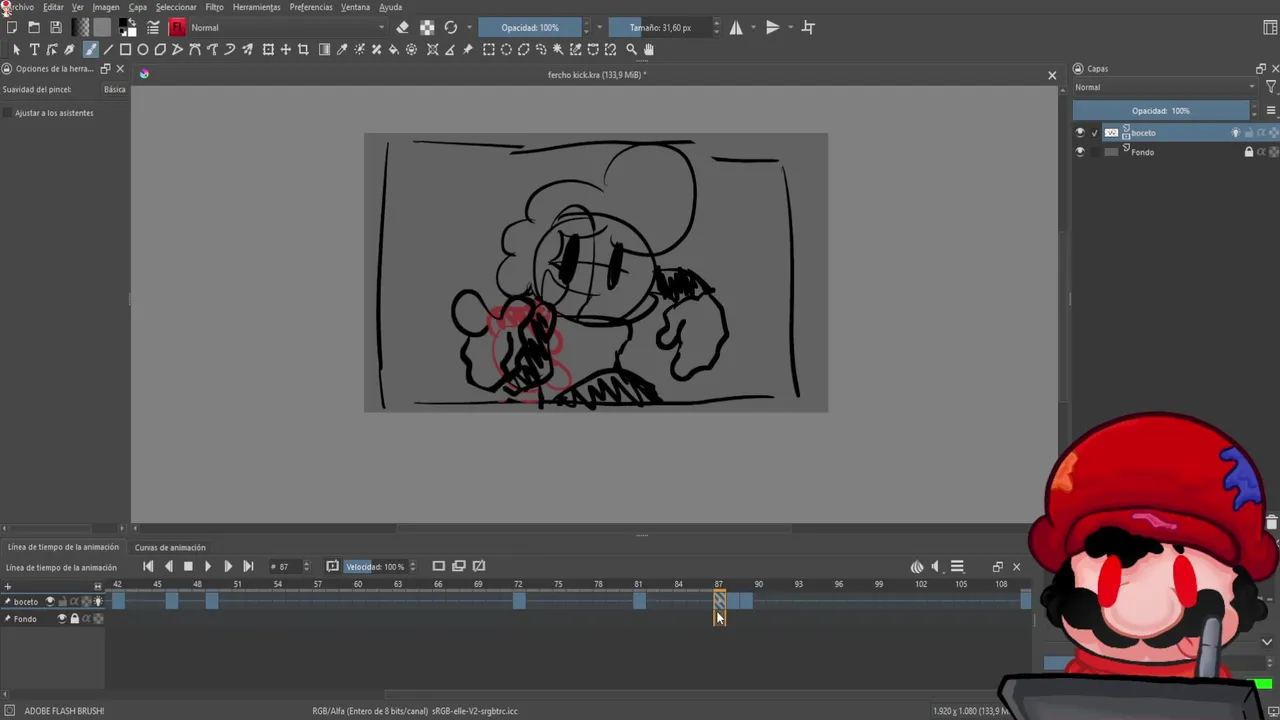Activate the Move tool
This screenshot has height=720, width=1280.
point(286,49)
